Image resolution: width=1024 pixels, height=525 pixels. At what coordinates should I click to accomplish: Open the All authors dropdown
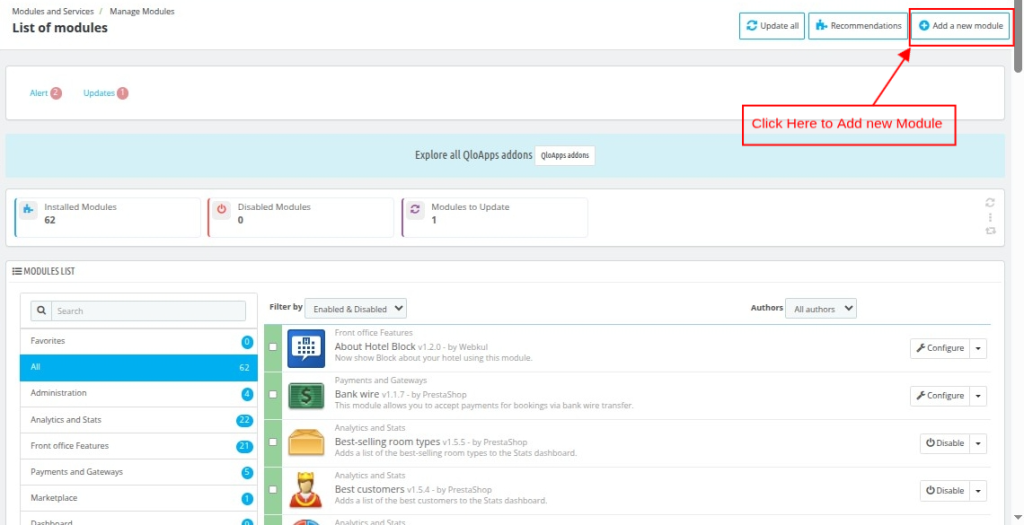click(x=821, y=309)
